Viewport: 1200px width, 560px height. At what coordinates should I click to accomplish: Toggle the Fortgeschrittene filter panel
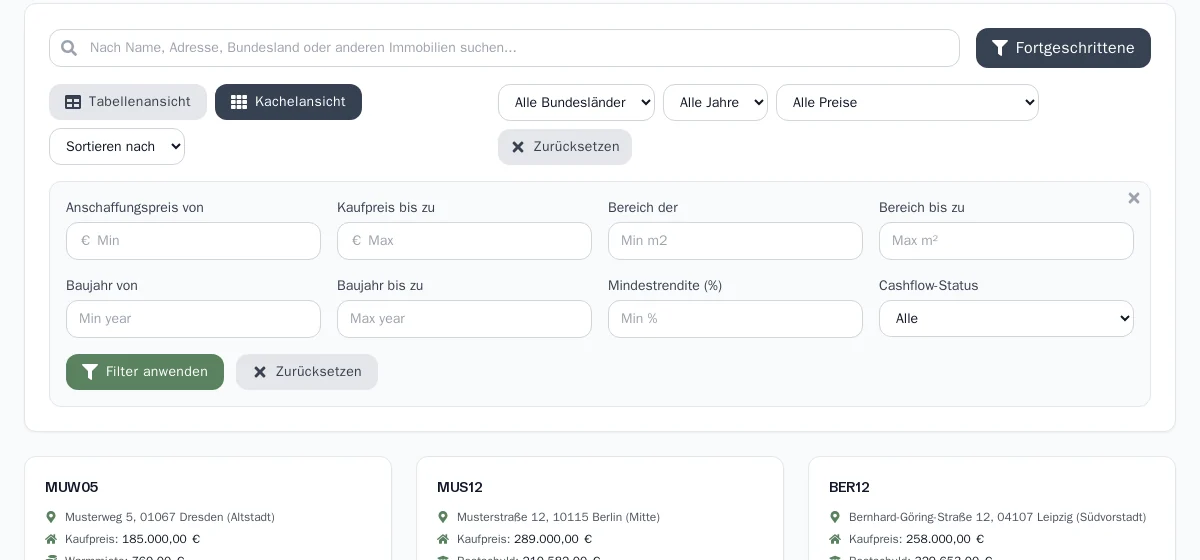1063,48
